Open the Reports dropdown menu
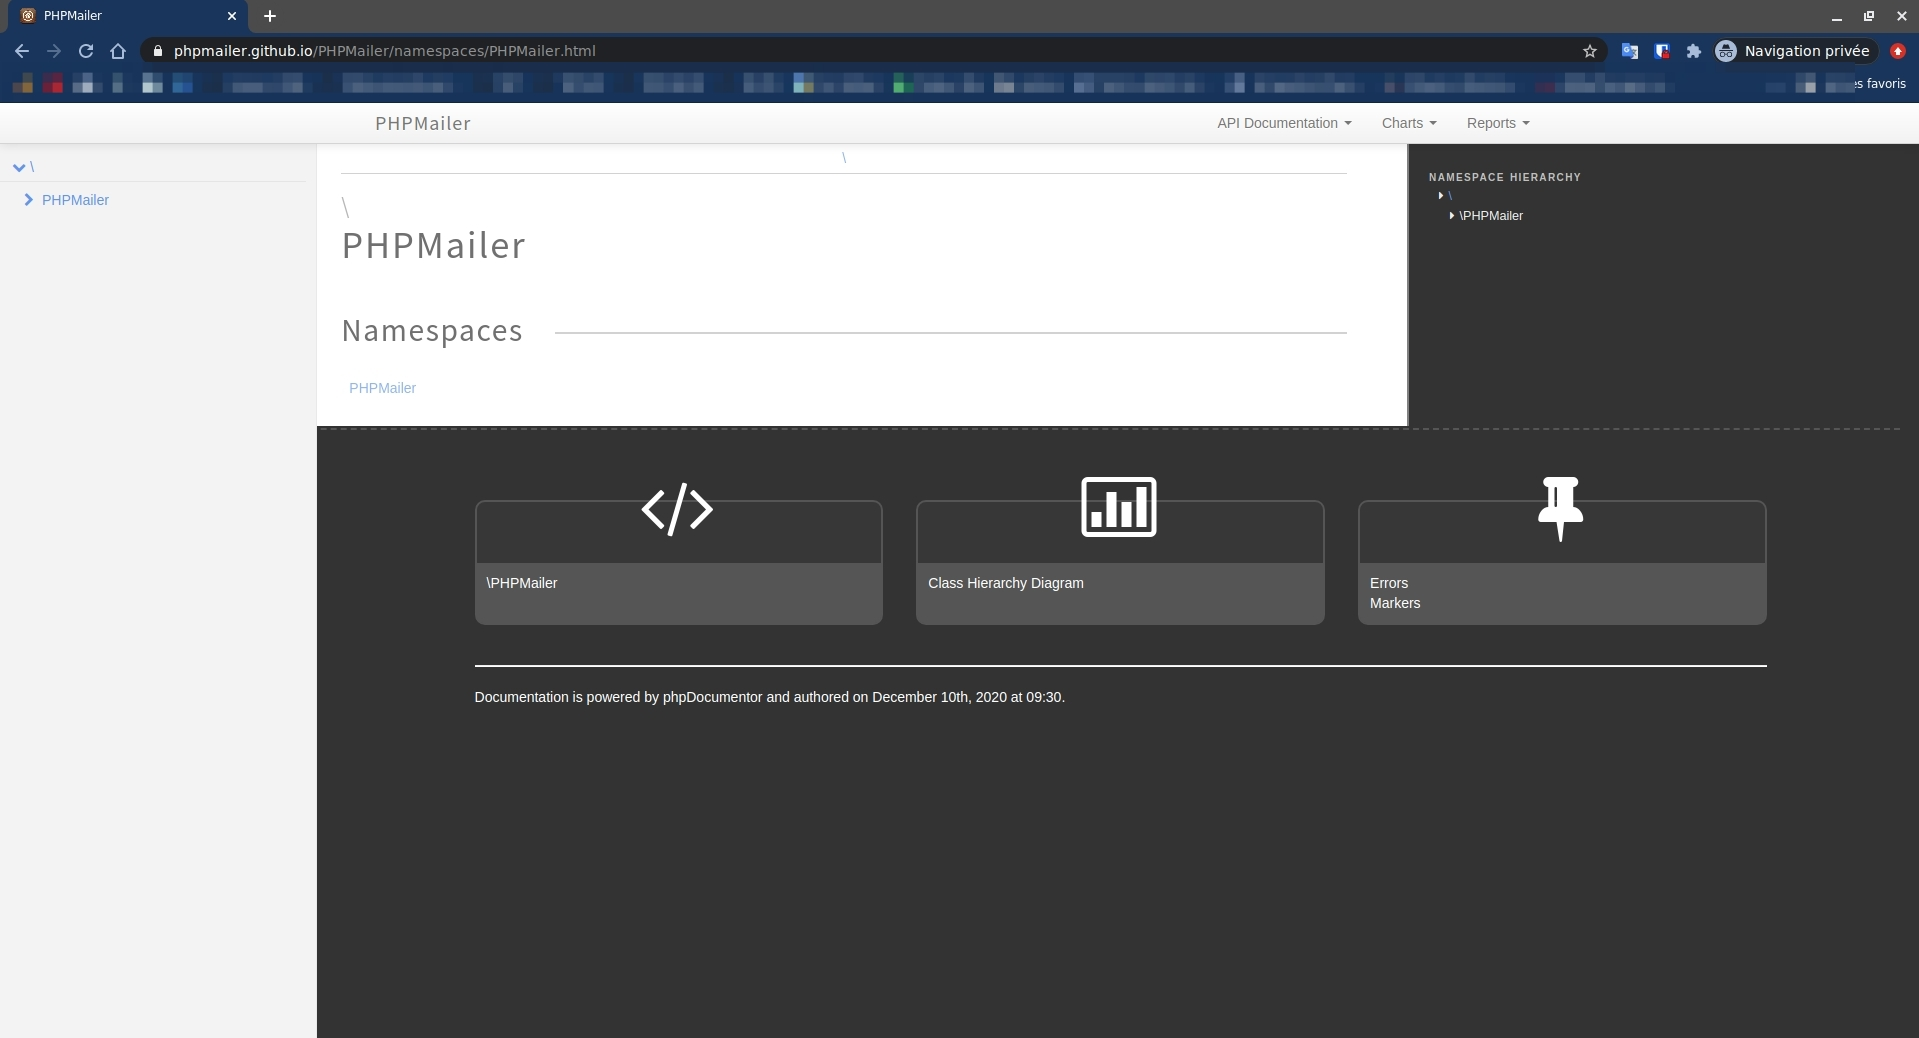 [1497, 123]
